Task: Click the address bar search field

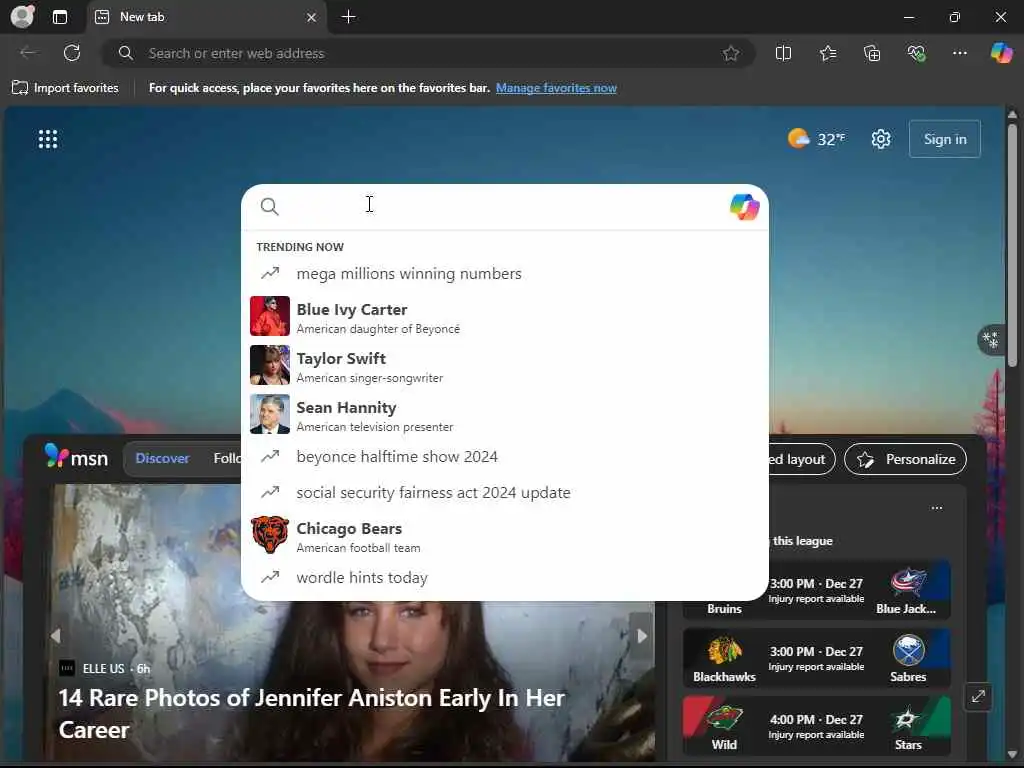Action: click(428, 54)
